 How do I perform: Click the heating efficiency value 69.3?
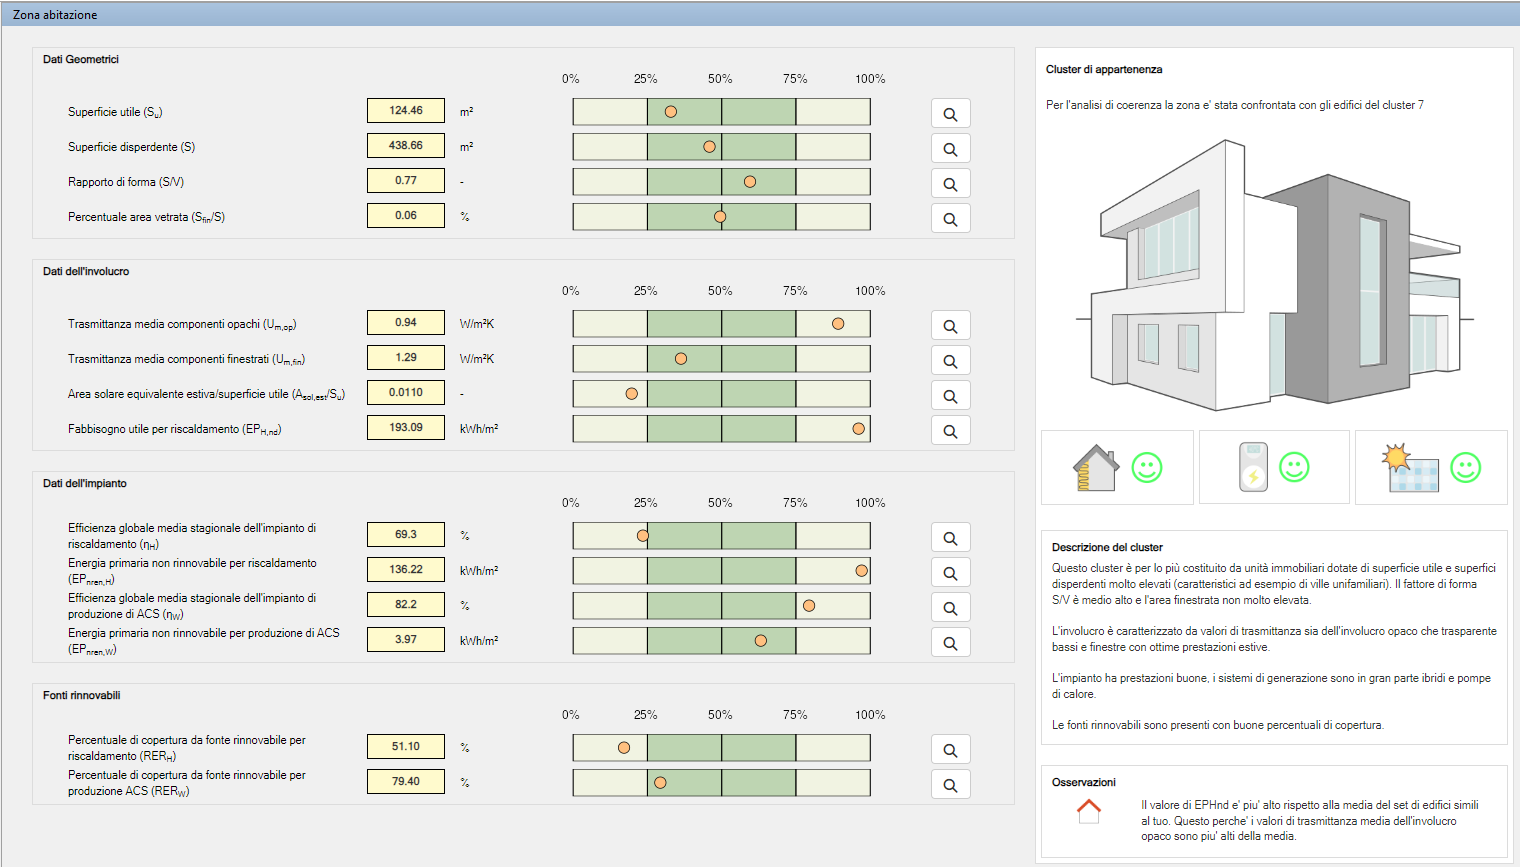[405, 535]
